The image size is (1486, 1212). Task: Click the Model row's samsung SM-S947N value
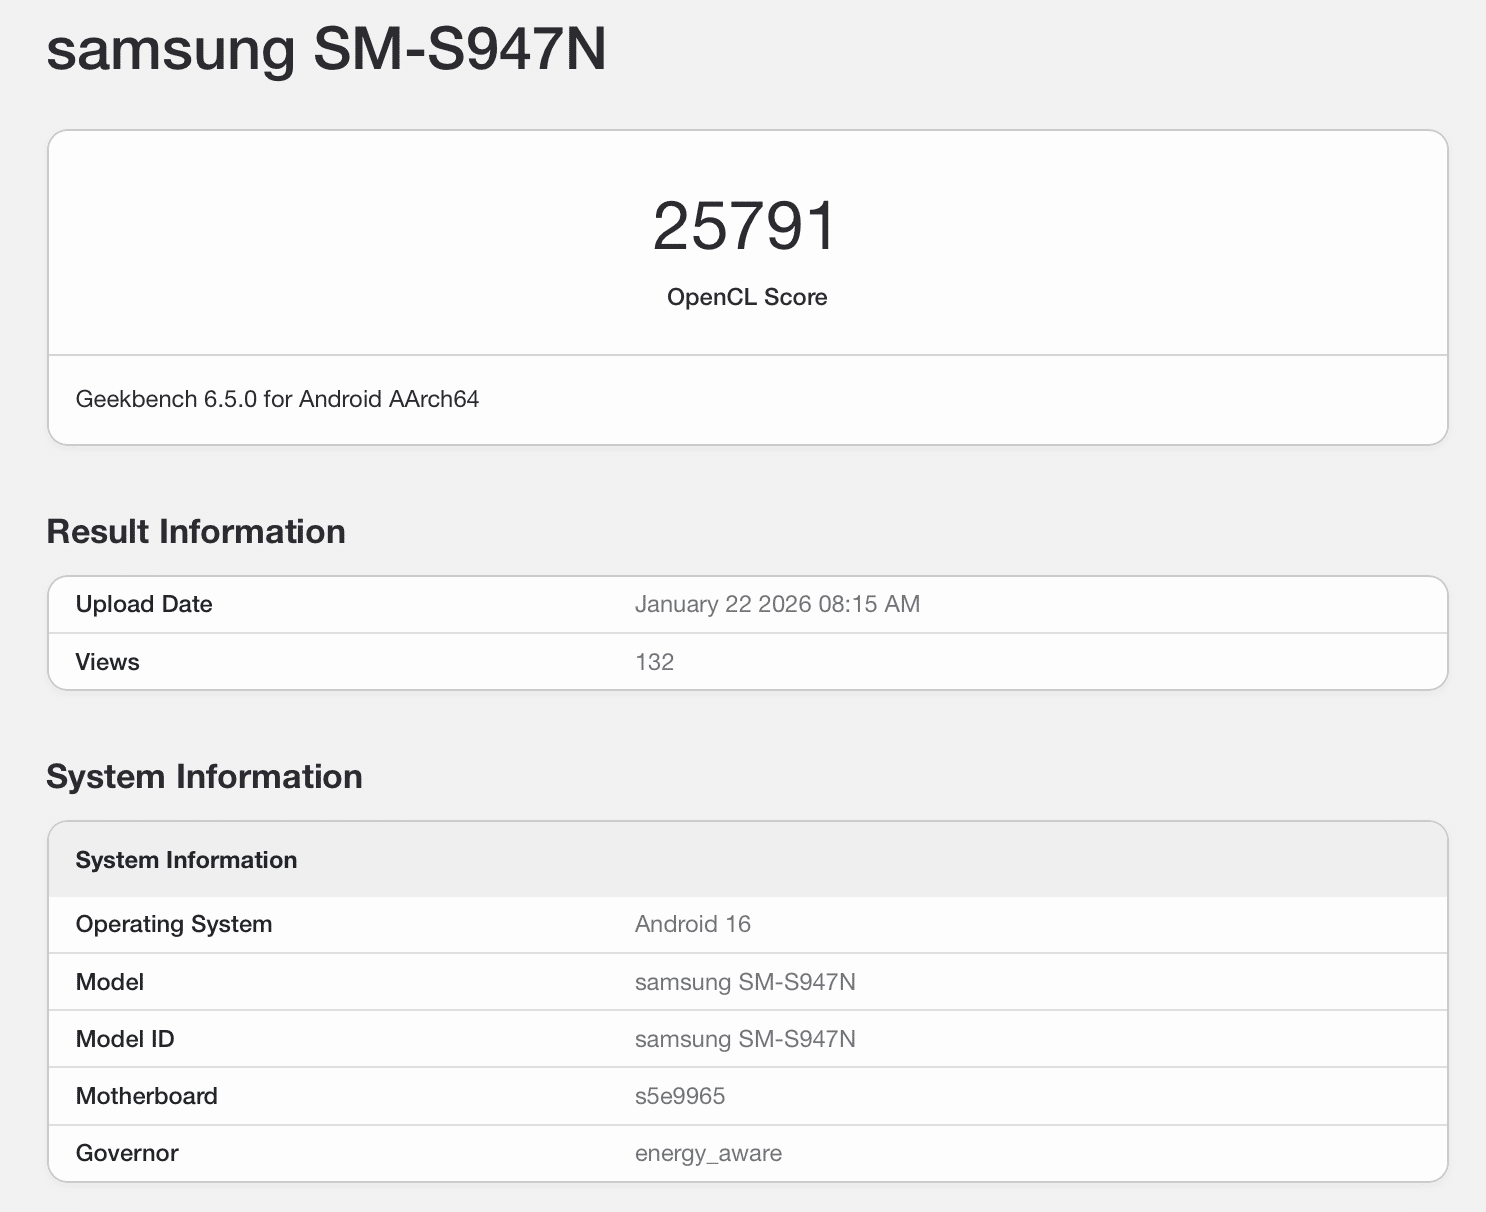tap(745, 982)
